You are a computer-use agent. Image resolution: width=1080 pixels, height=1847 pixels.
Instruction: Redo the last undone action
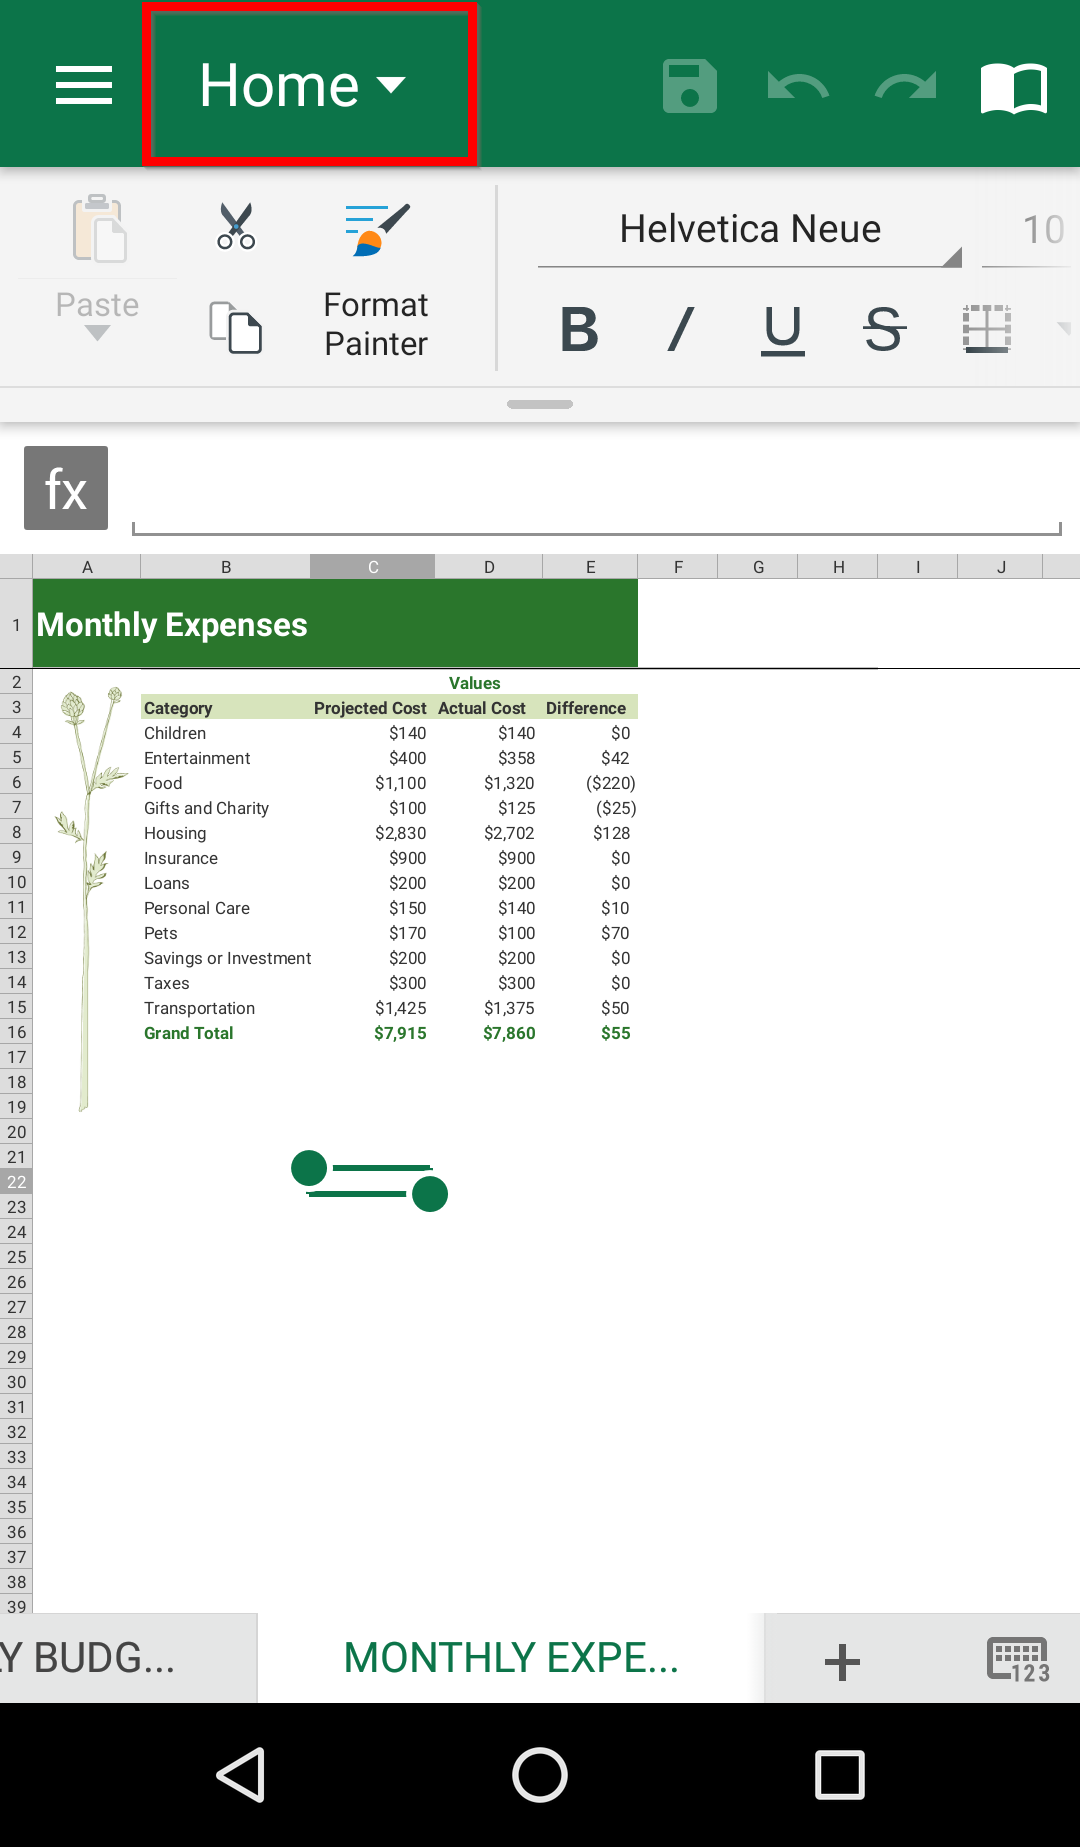click(x=905, y=87)
